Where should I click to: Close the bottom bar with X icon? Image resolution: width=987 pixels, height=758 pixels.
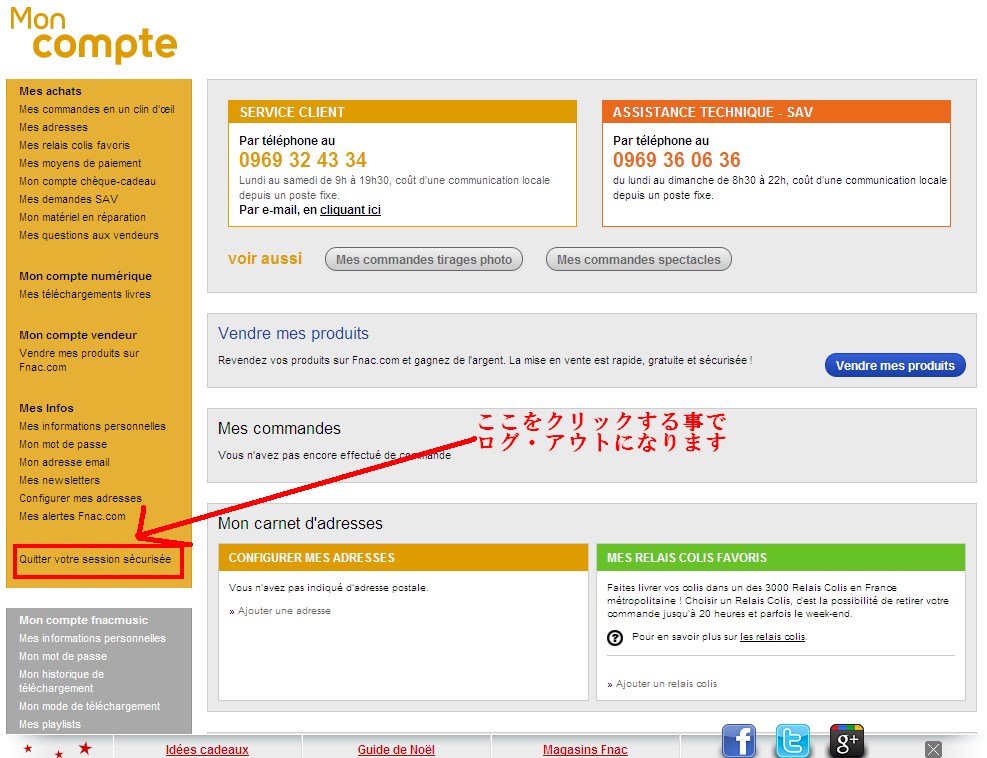pyautogui.click(x=933, y=749)
